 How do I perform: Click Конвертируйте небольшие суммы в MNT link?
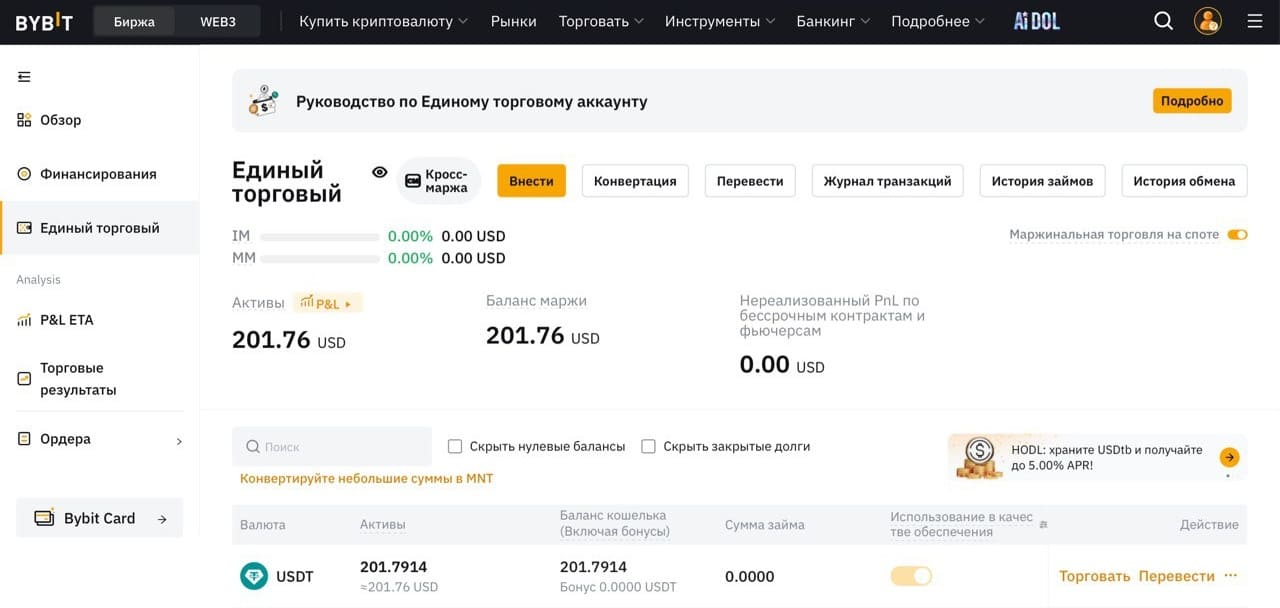click(x=366, y=478)
